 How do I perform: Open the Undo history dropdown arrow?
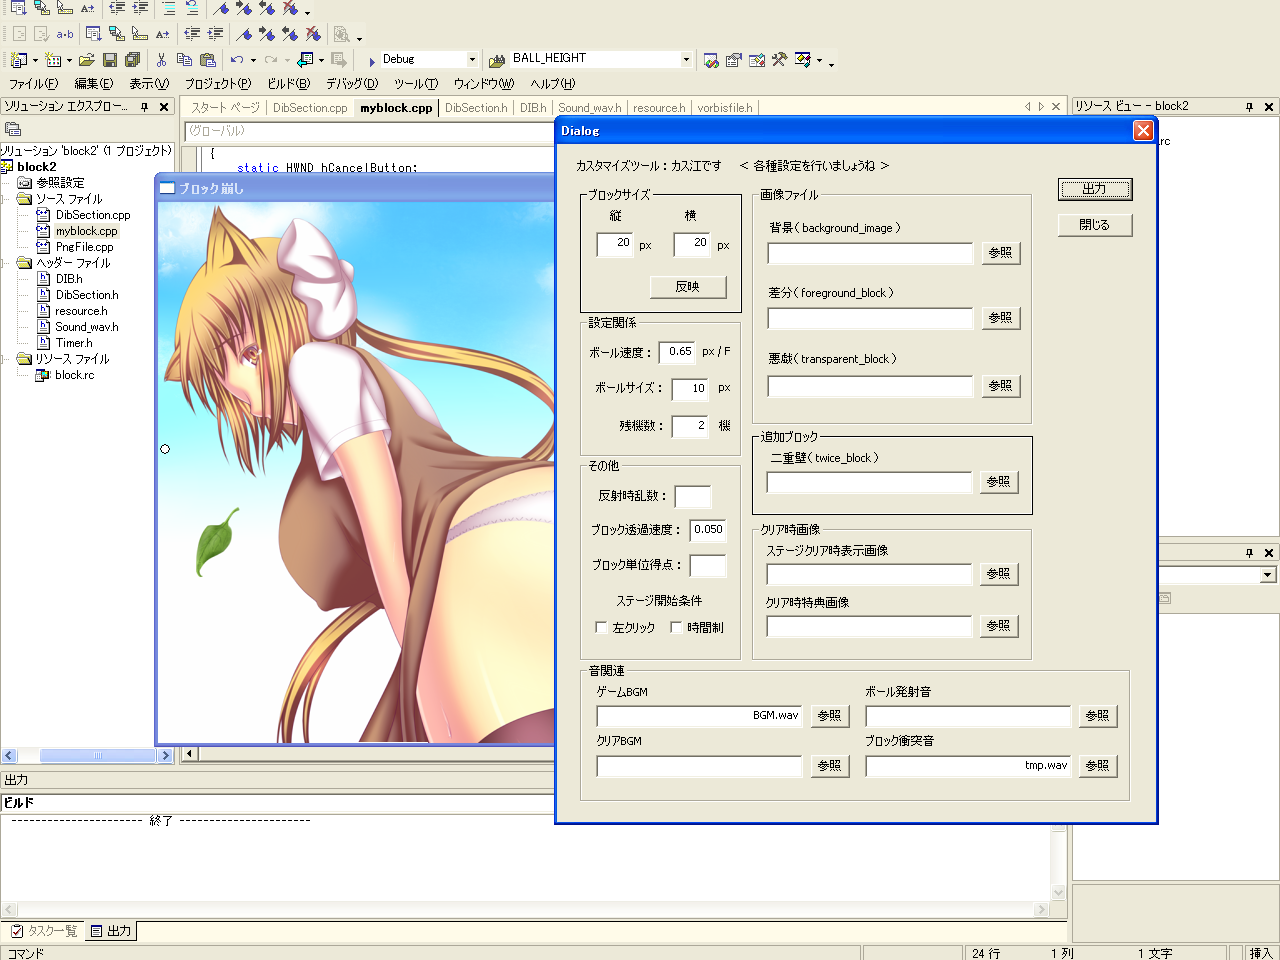[253, 61]
